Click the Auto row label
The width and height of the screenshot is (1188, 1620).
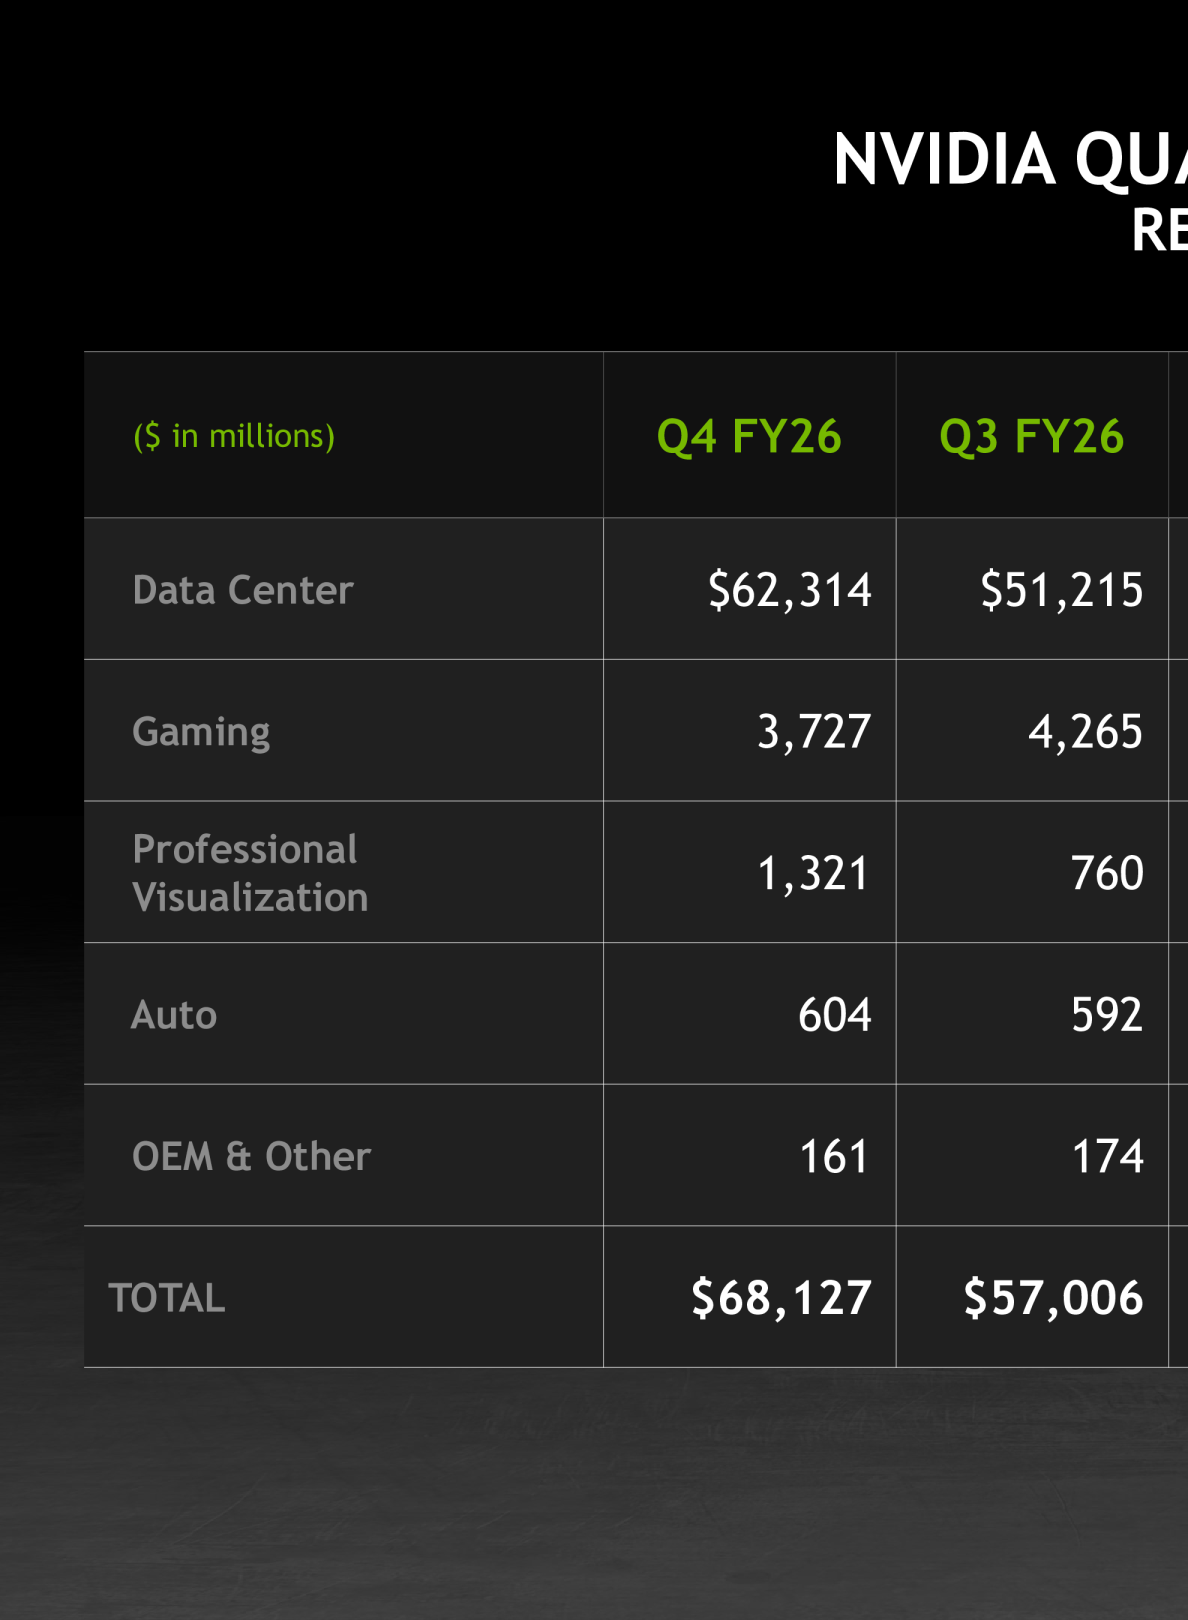tap(174, 1015)
